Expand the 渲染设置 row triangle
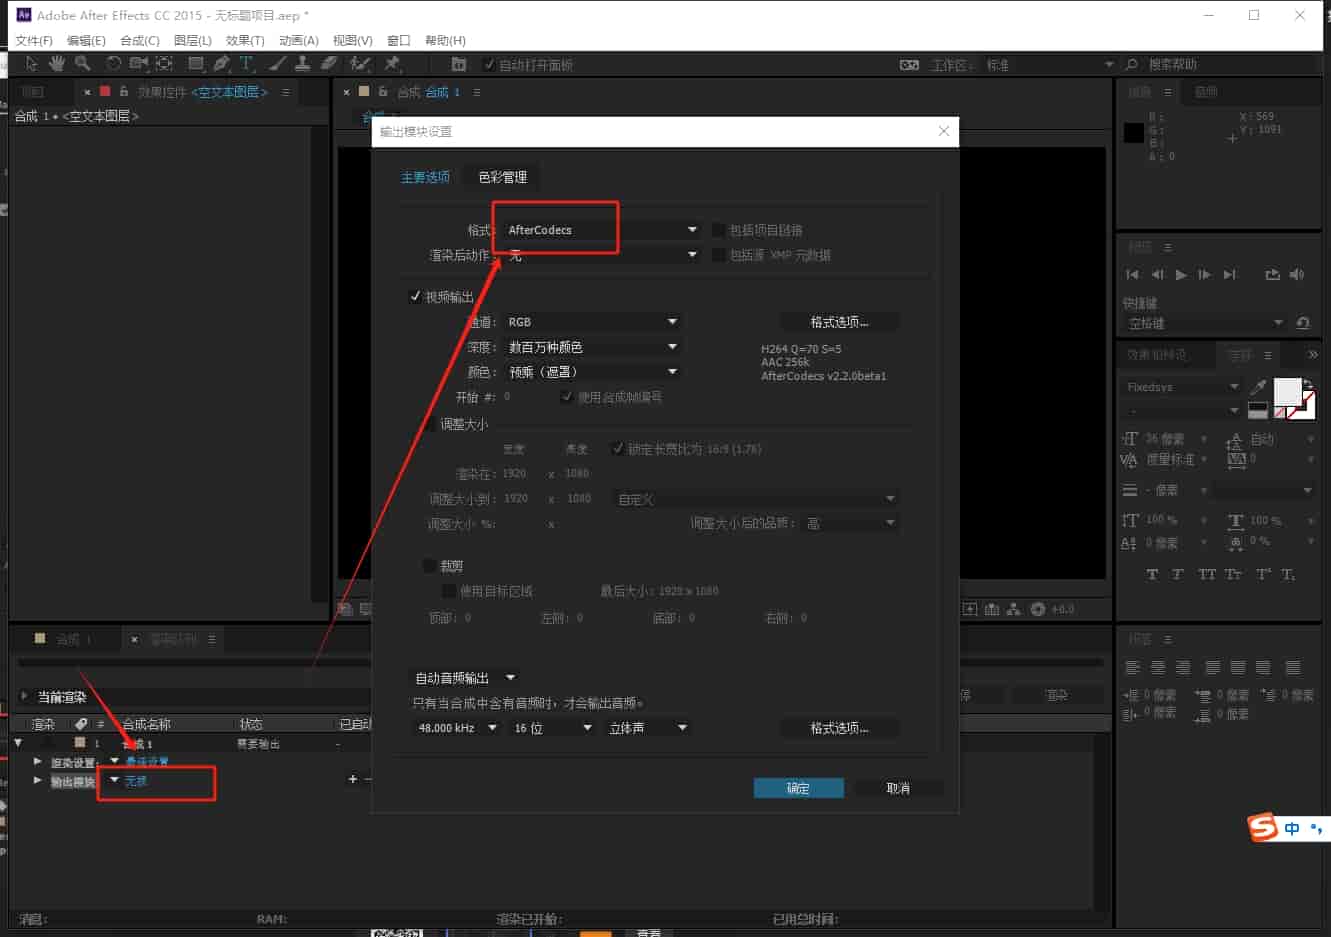The height and width of the screenshot is (937, 1331). 38,761
